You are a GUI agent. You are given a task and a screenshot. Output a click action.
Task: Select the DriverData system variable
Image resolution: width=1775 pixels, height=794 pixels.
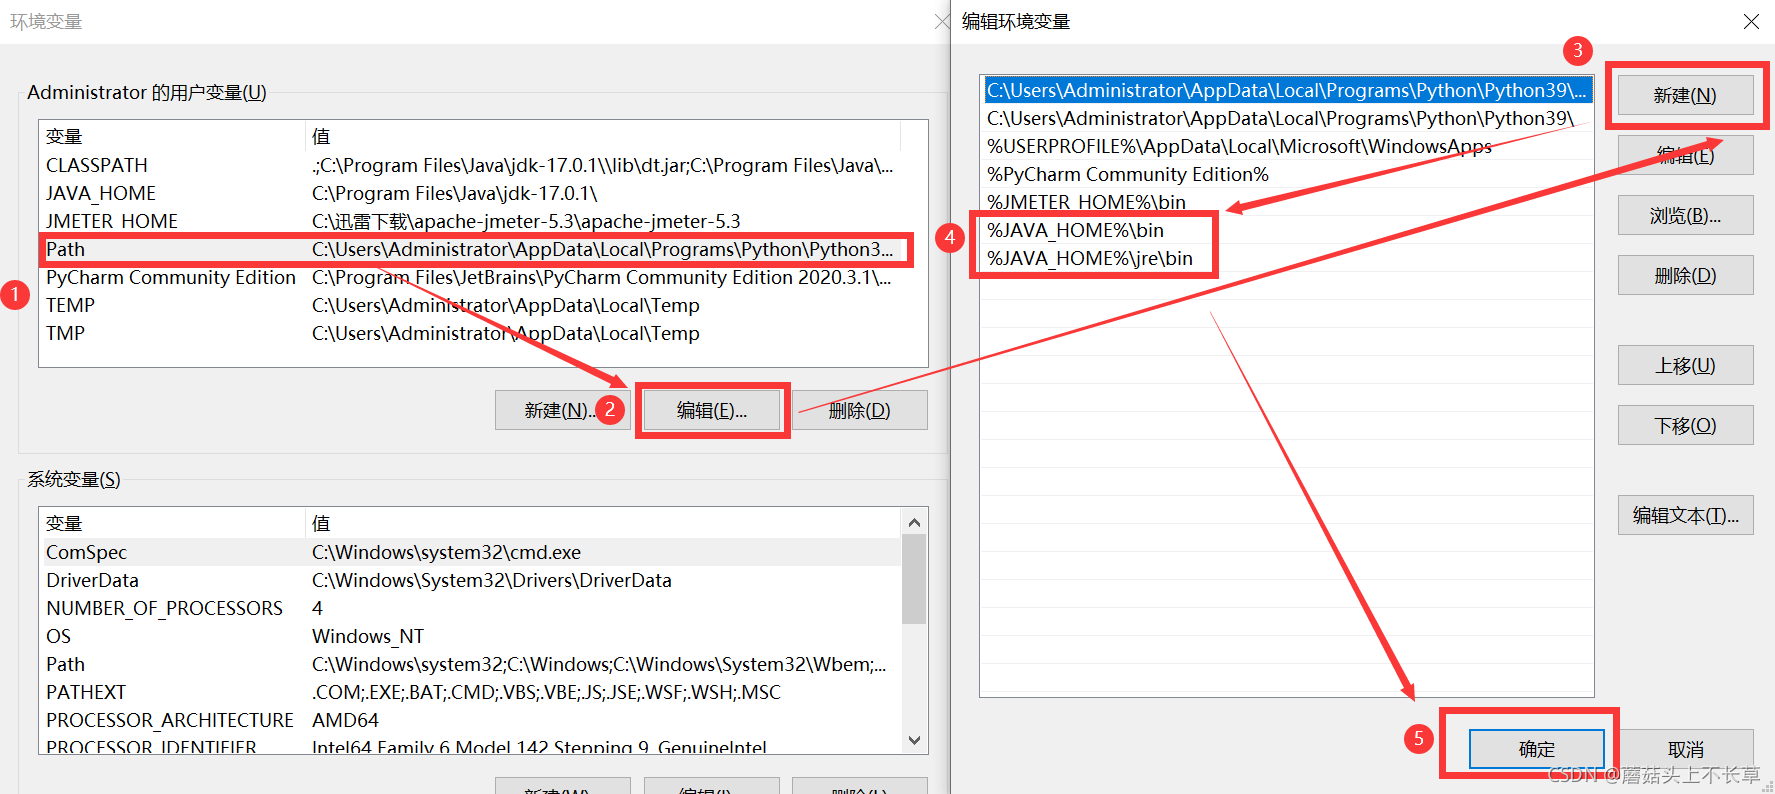tap(471, 580)
